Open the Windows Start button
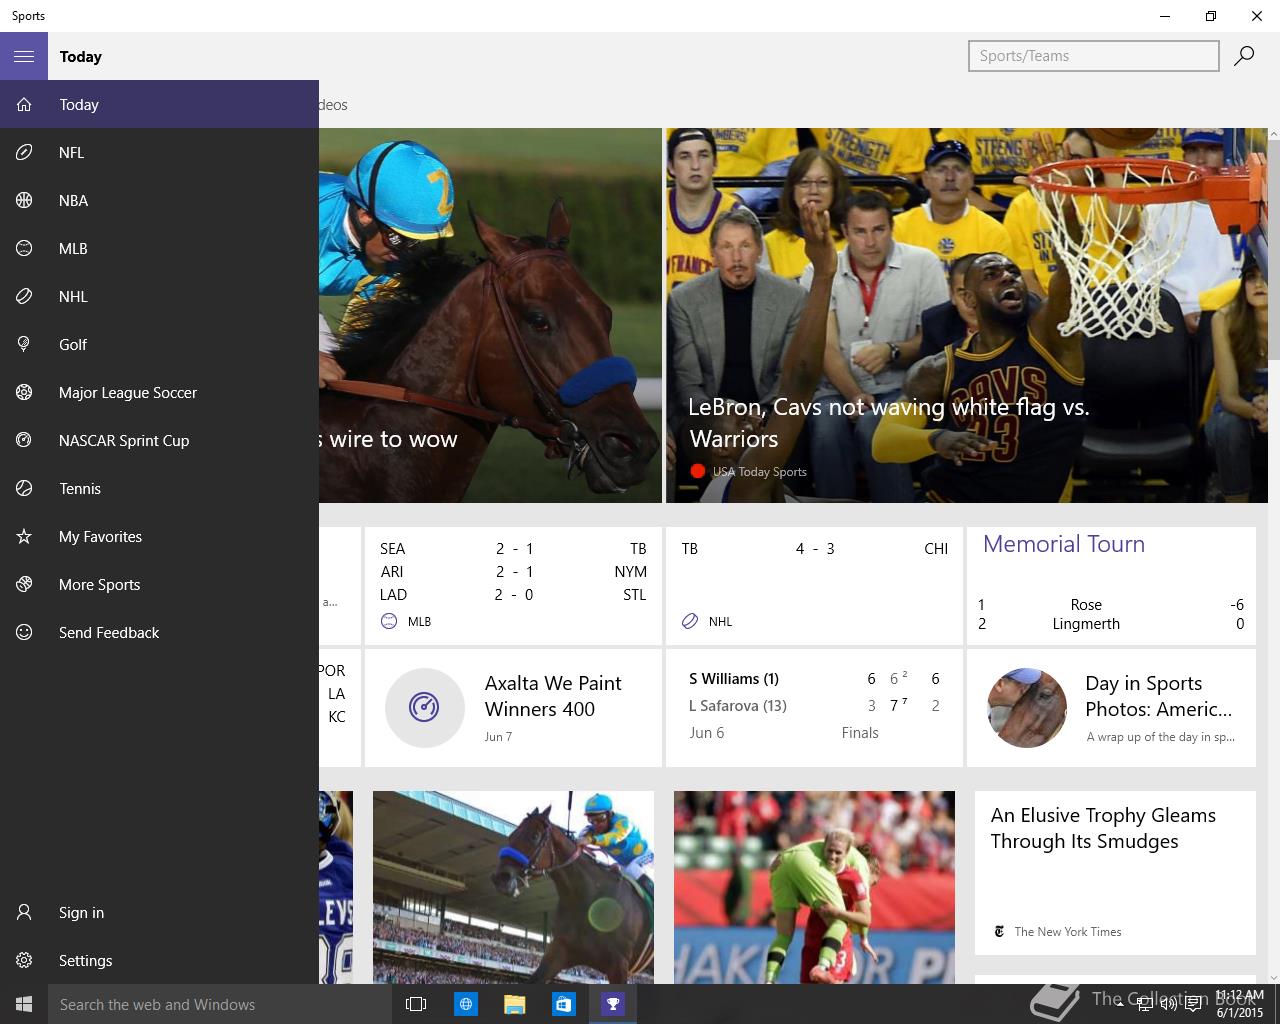The image size is (1280, 1024). (x=24, y=1004)
